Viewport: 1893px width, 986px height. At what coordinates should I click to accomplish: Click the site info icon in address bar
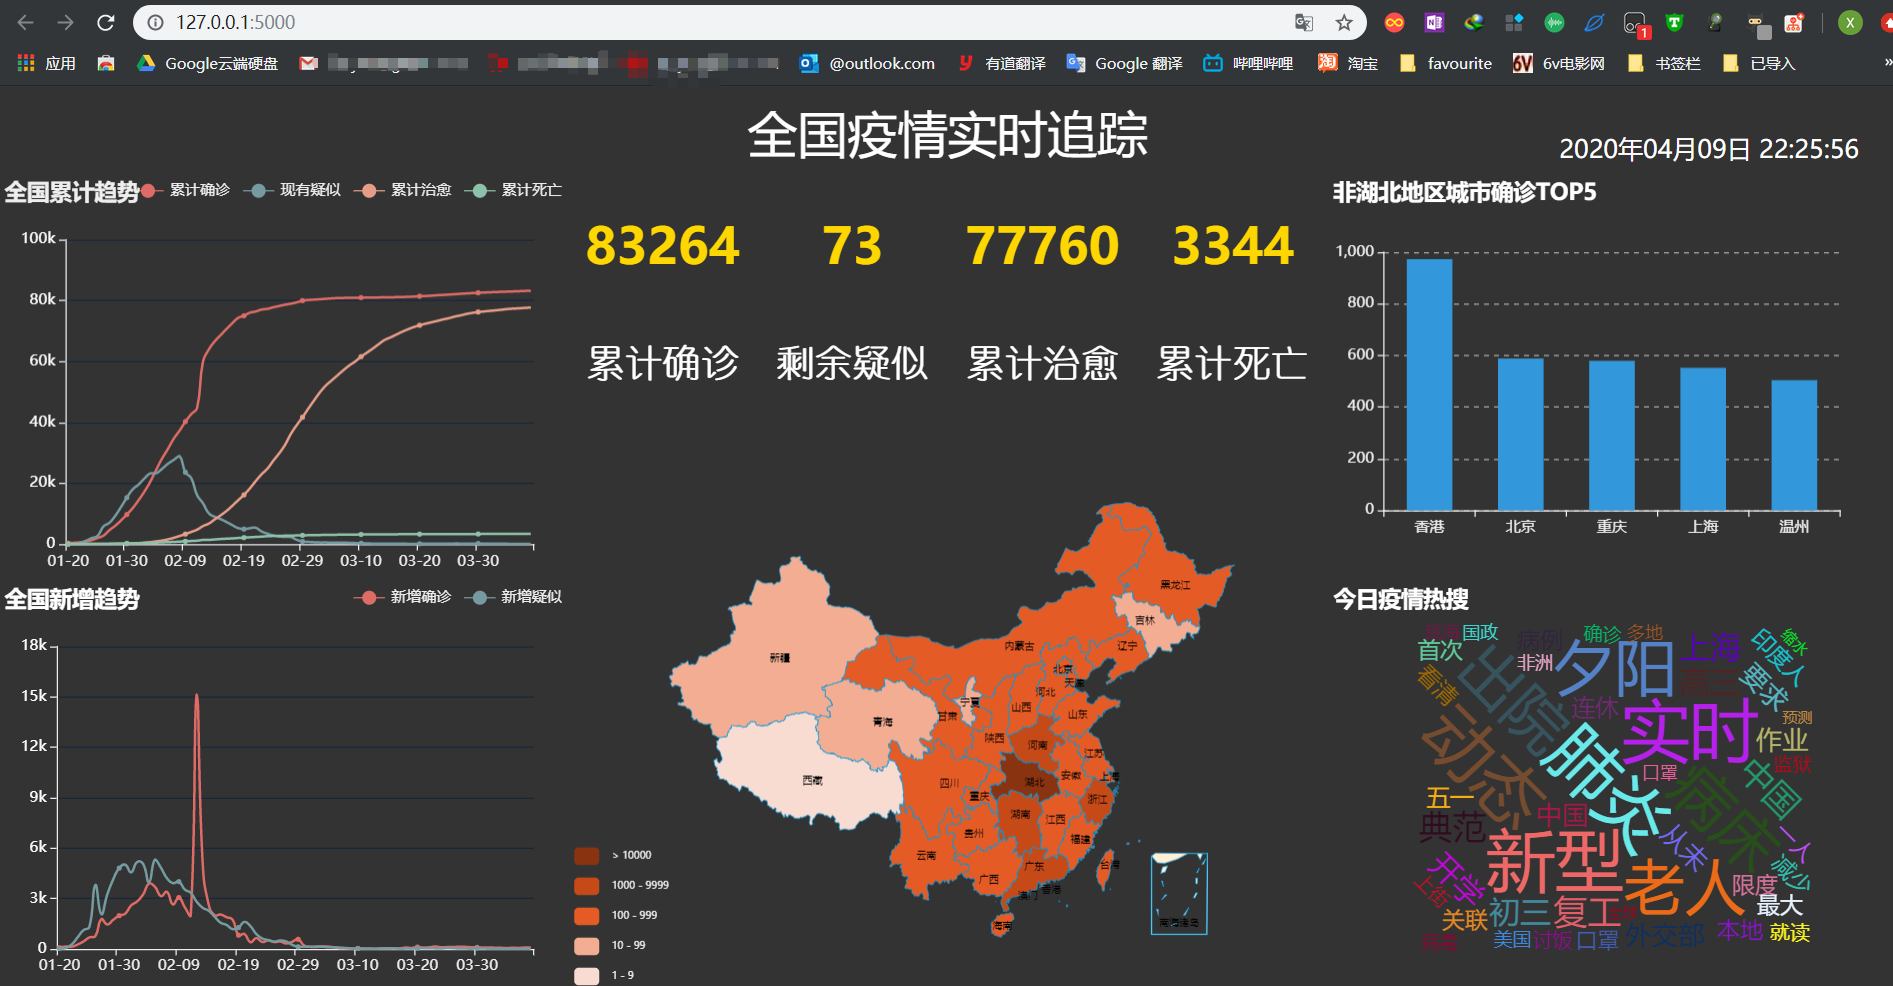(155, 22)
